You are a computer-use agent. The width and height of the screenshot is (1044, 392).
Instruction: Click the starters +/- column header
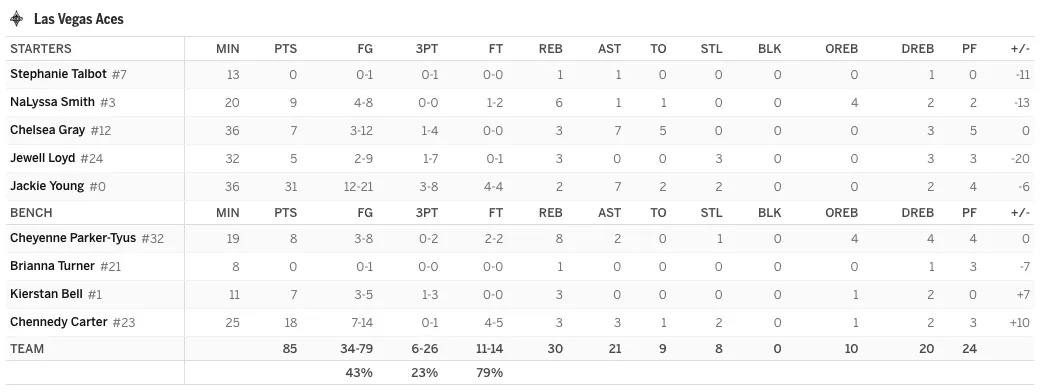click(1020, 49)
